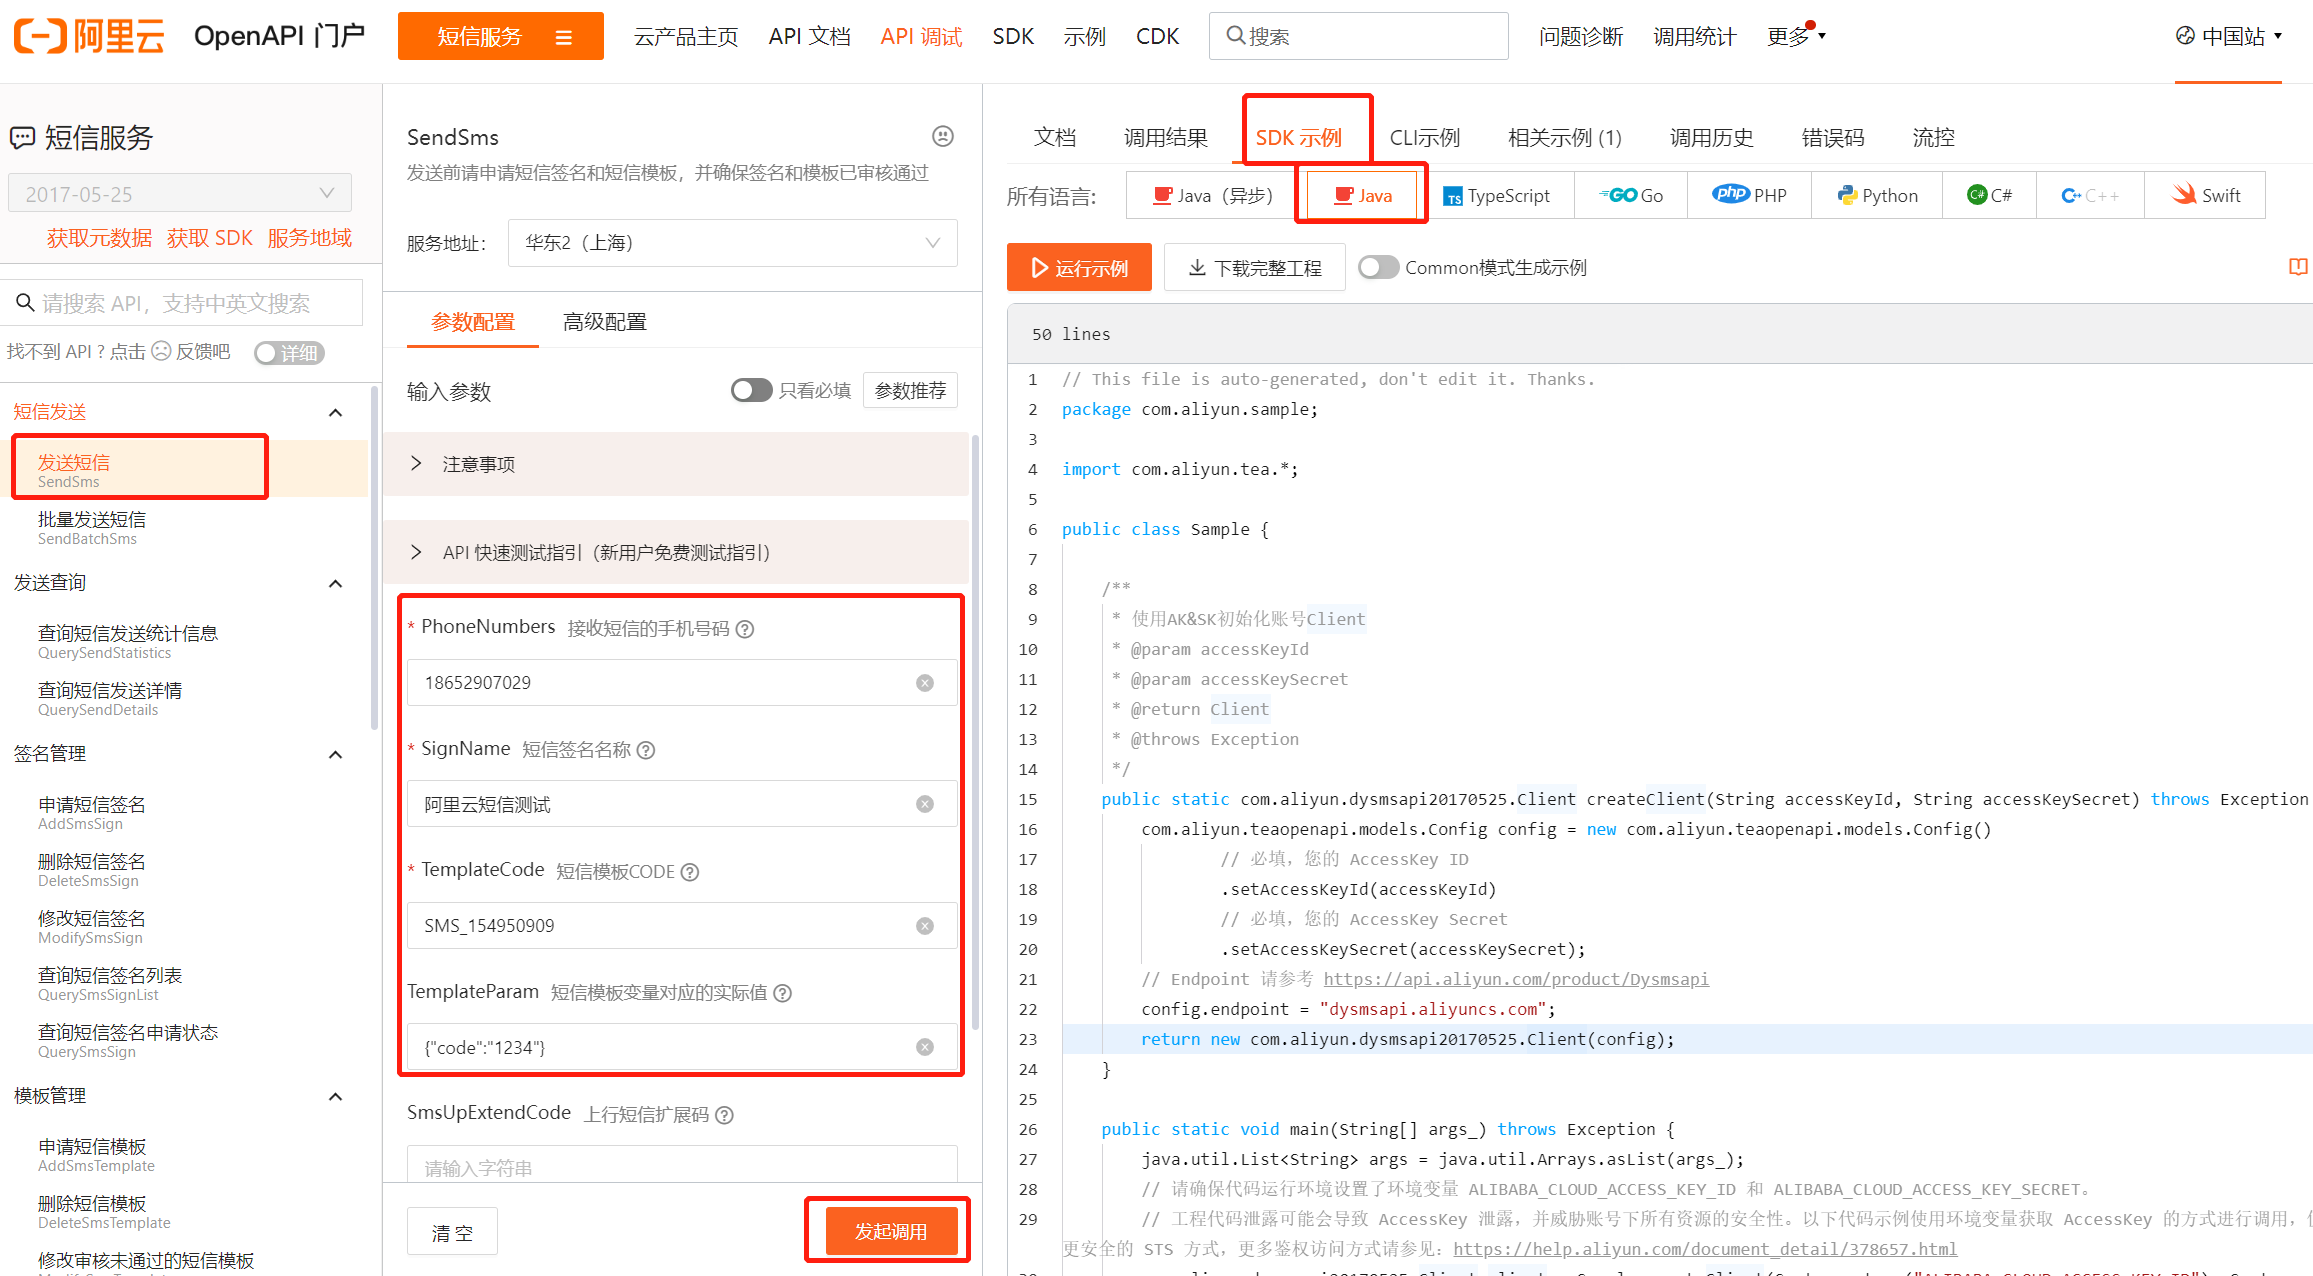Click the sad-face feedback icon beside SendSms

tap(942, 136)
